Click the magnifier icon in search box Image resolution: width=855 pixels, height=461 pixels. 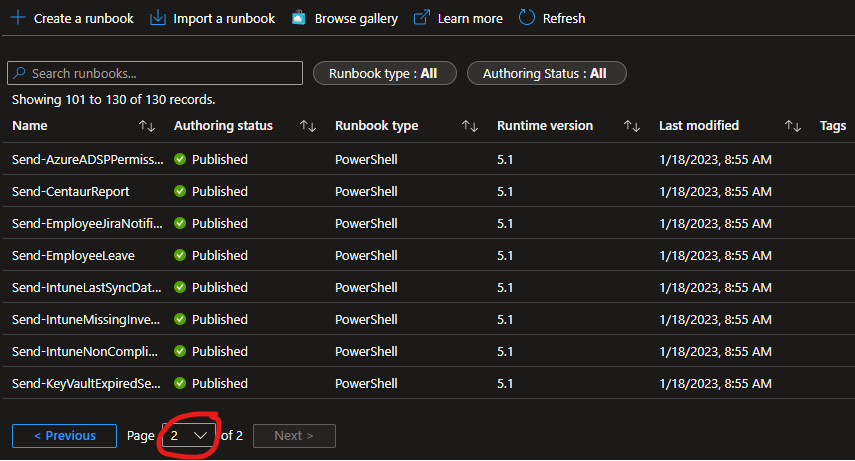[19, 73]
